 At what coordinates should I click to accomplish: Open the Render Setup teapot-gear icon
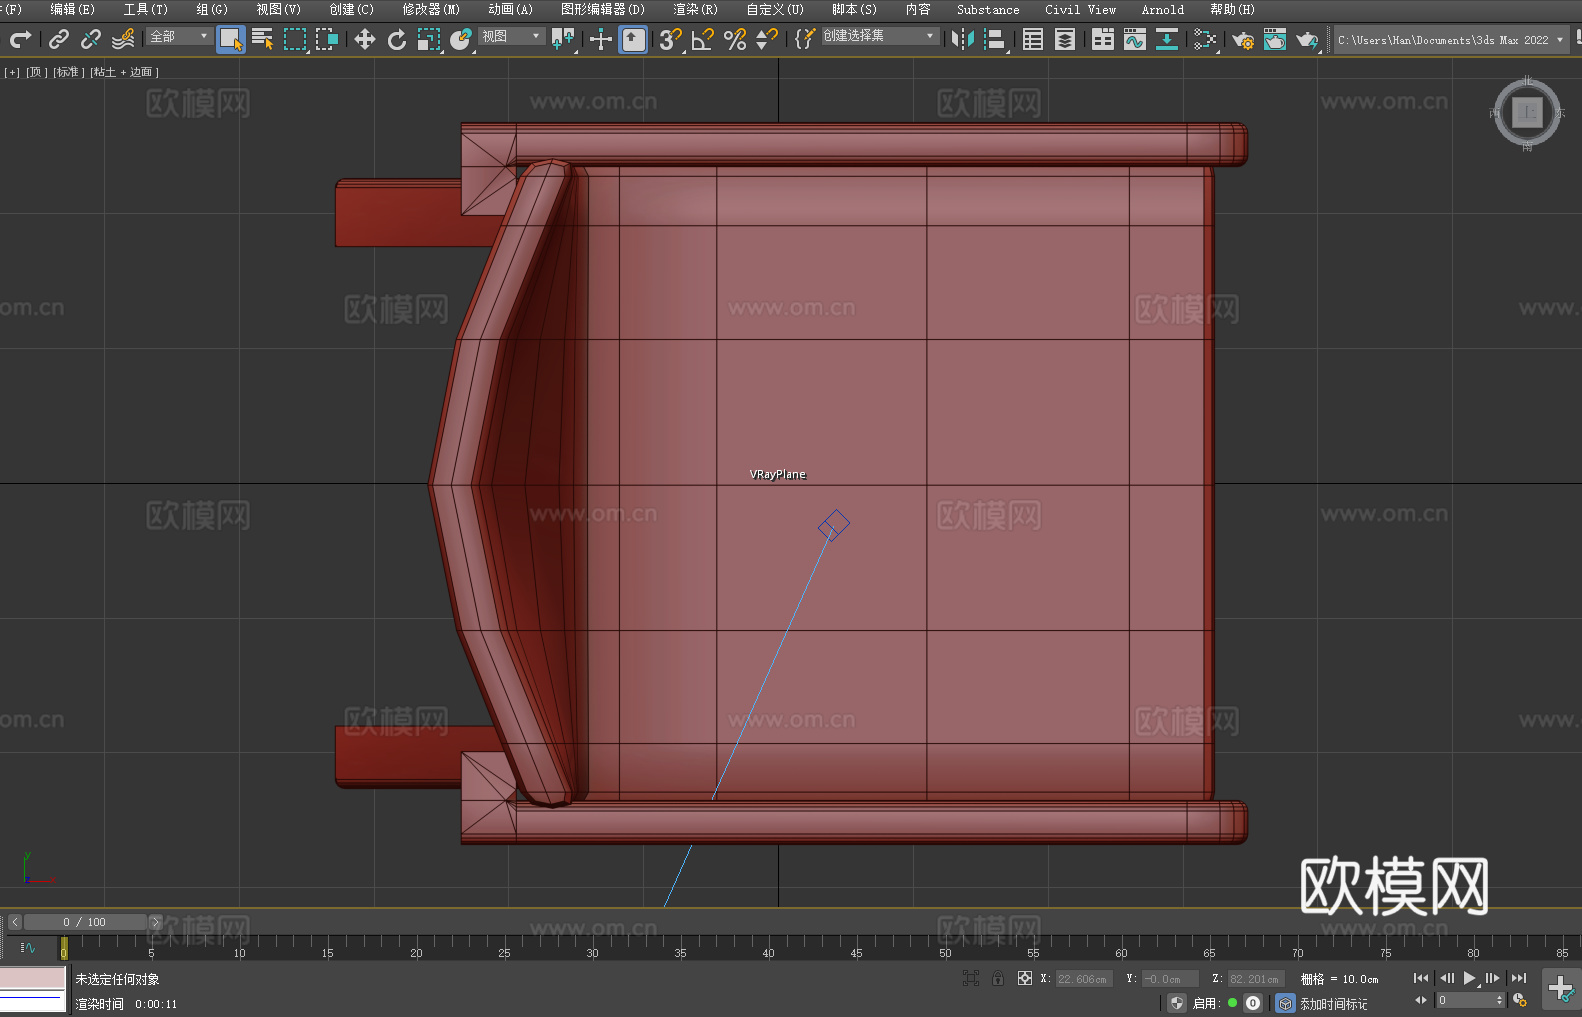coord(1243,39)
